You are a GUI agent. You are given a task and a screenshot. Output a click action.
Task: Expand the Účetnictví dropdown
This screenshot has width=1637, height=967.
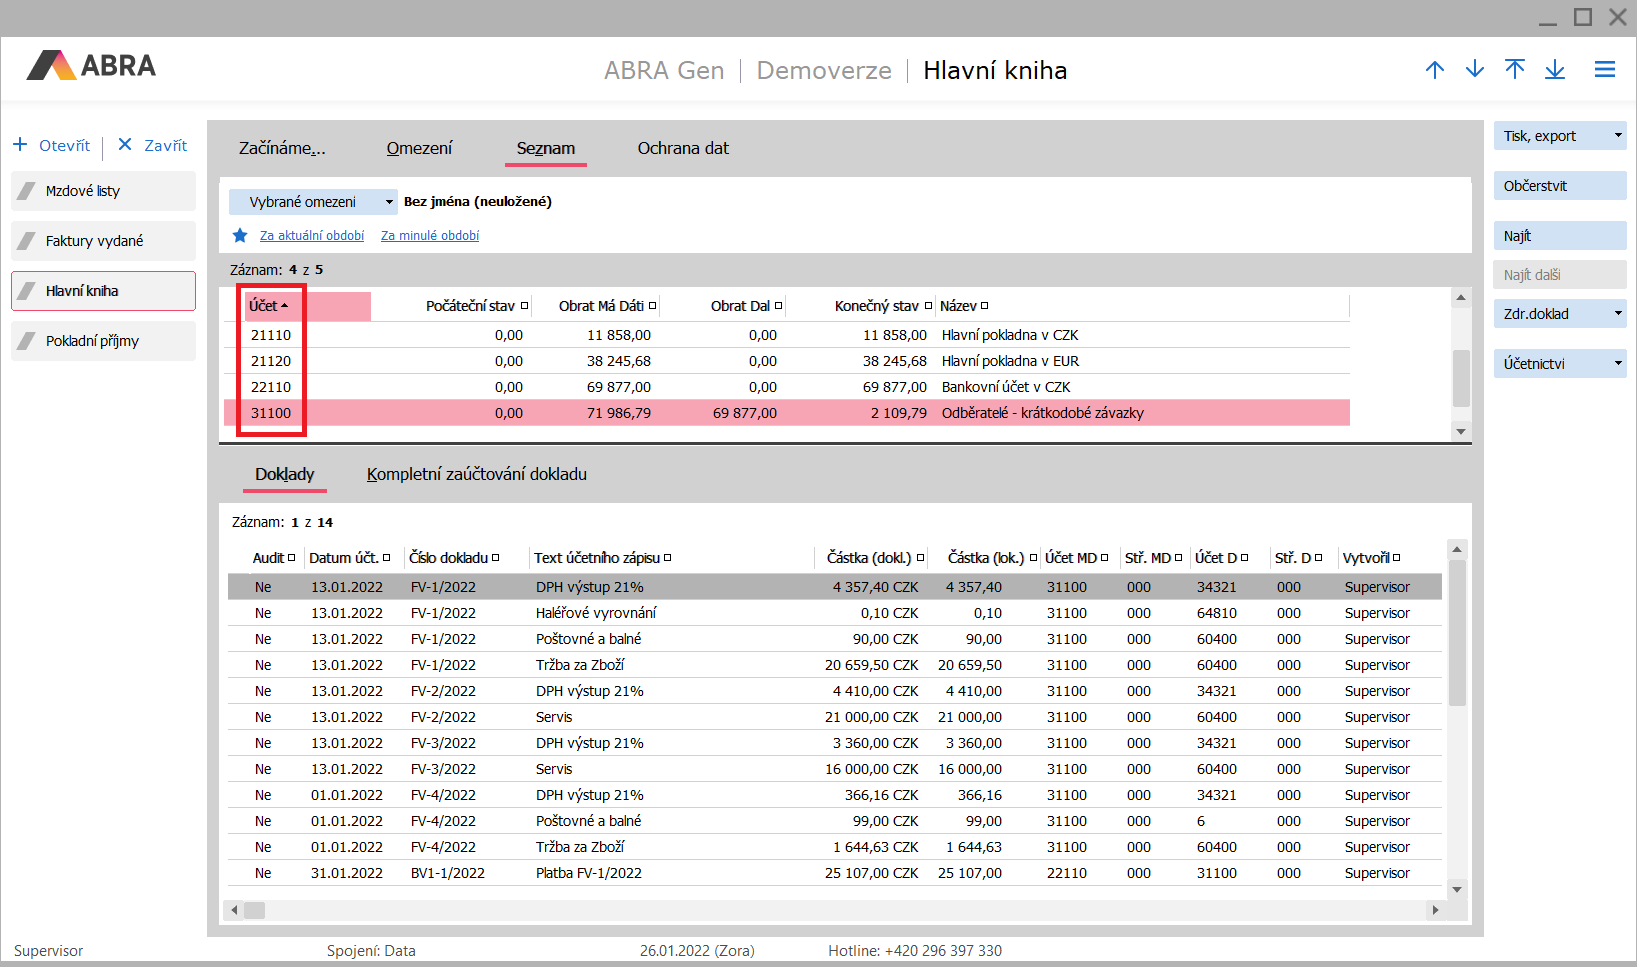coord(1617,364)
